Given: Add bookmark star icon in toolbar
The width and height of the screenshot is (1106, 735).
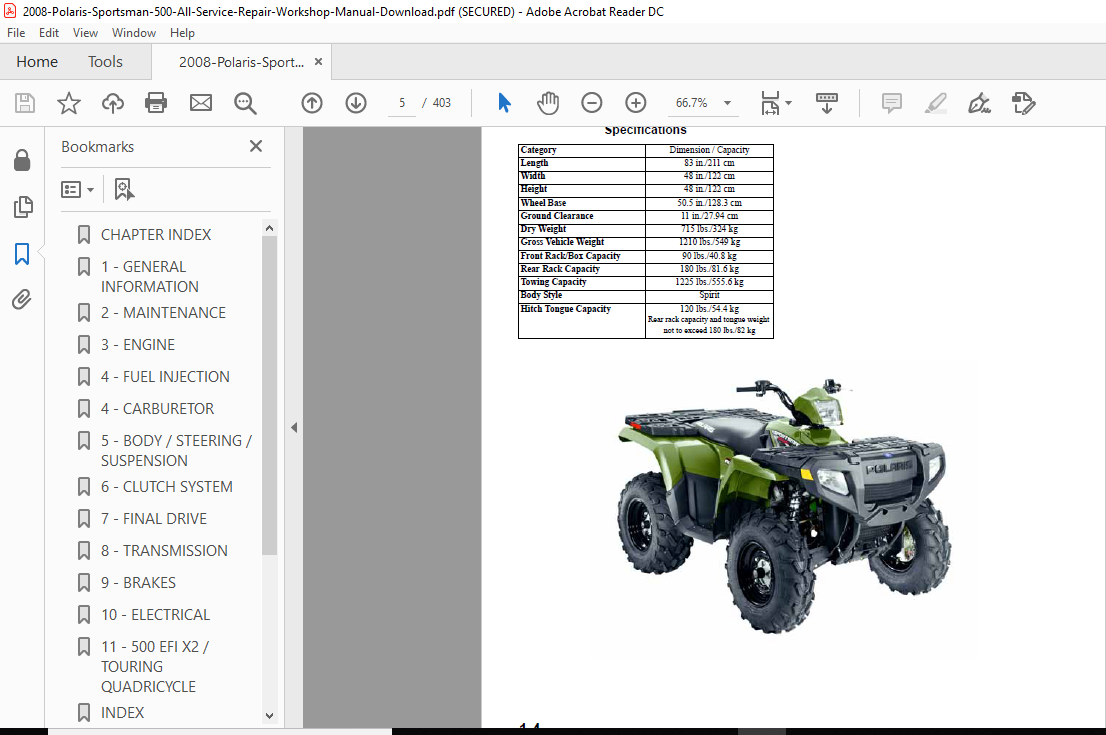Looking at the screenshot, I should pyautogui.click(x=68, y=103).
